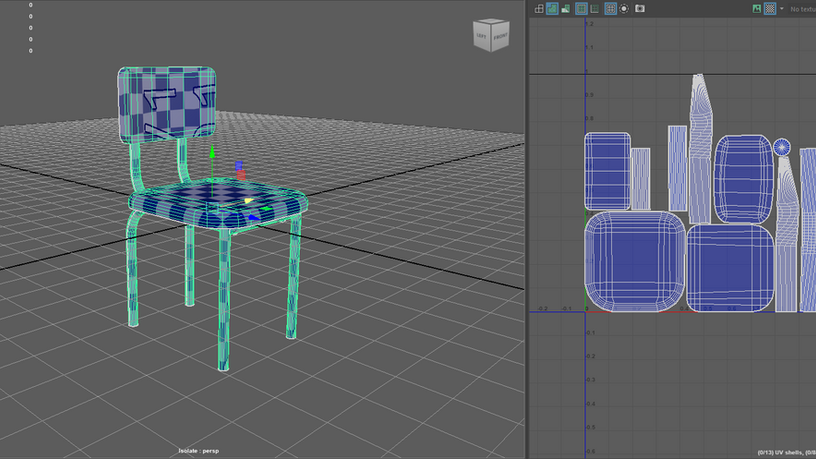Click the green display image icon
Viewport: 816px width, 459px height.
757,8
